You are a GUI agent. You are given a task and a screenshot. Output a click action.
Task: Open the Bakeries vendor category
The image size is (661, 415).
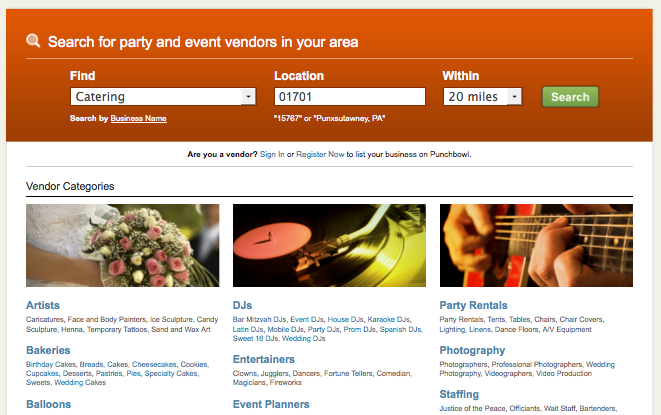[48, 350]
